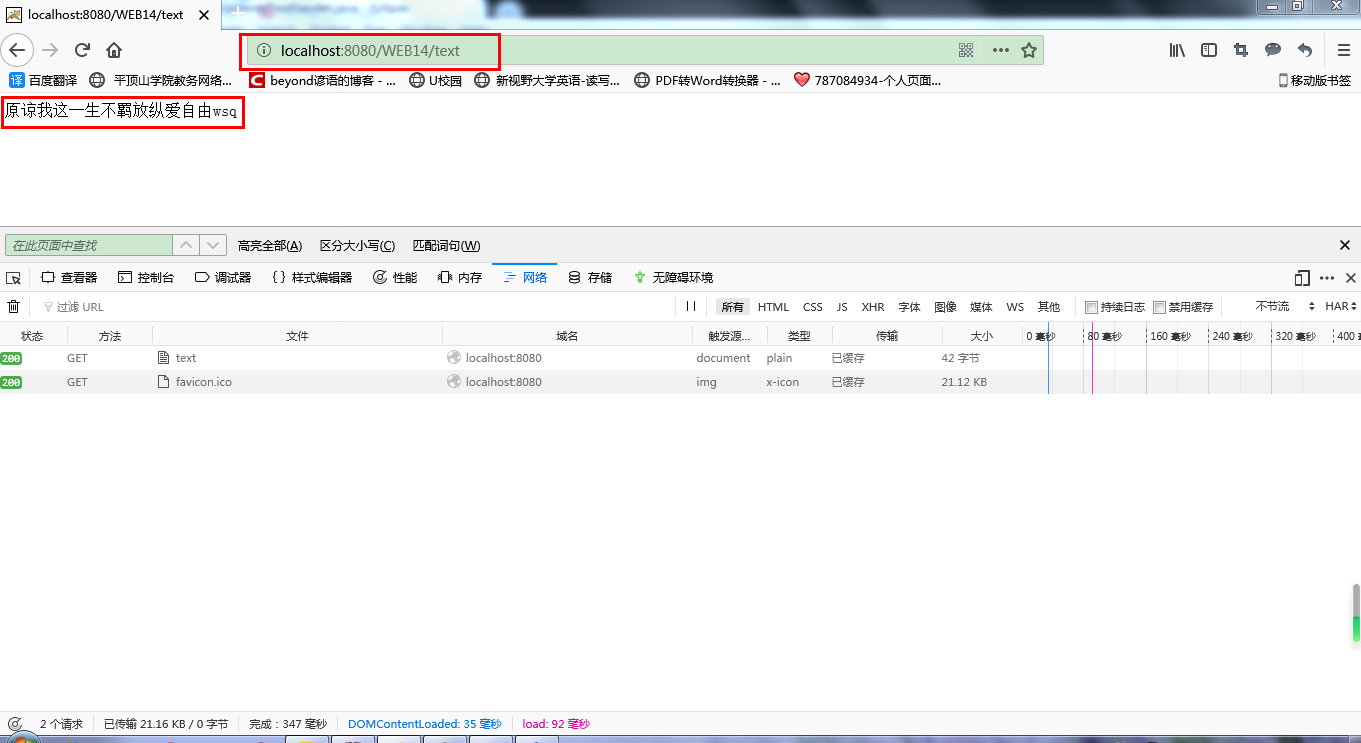Filter requests by XHR
This screenshot has width=1361, height=743.
(873, 307)
